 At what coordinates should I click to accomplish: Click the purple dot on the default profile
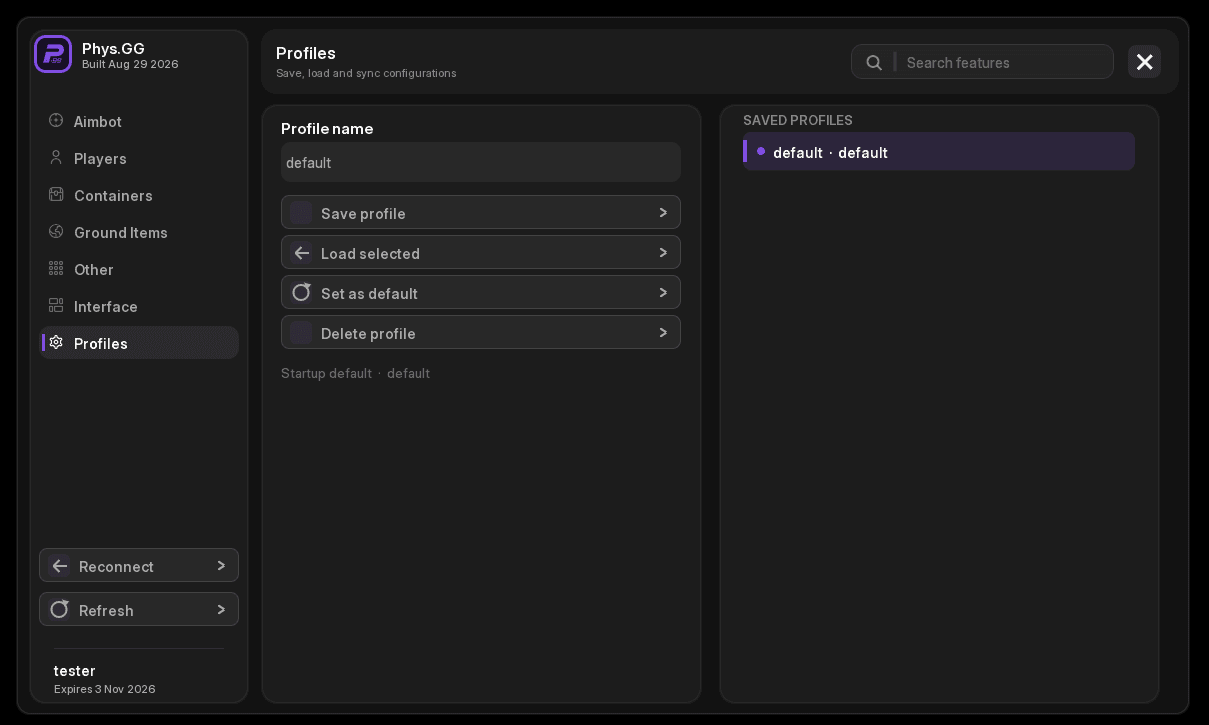pyautogui.click(x=761, y=152)
